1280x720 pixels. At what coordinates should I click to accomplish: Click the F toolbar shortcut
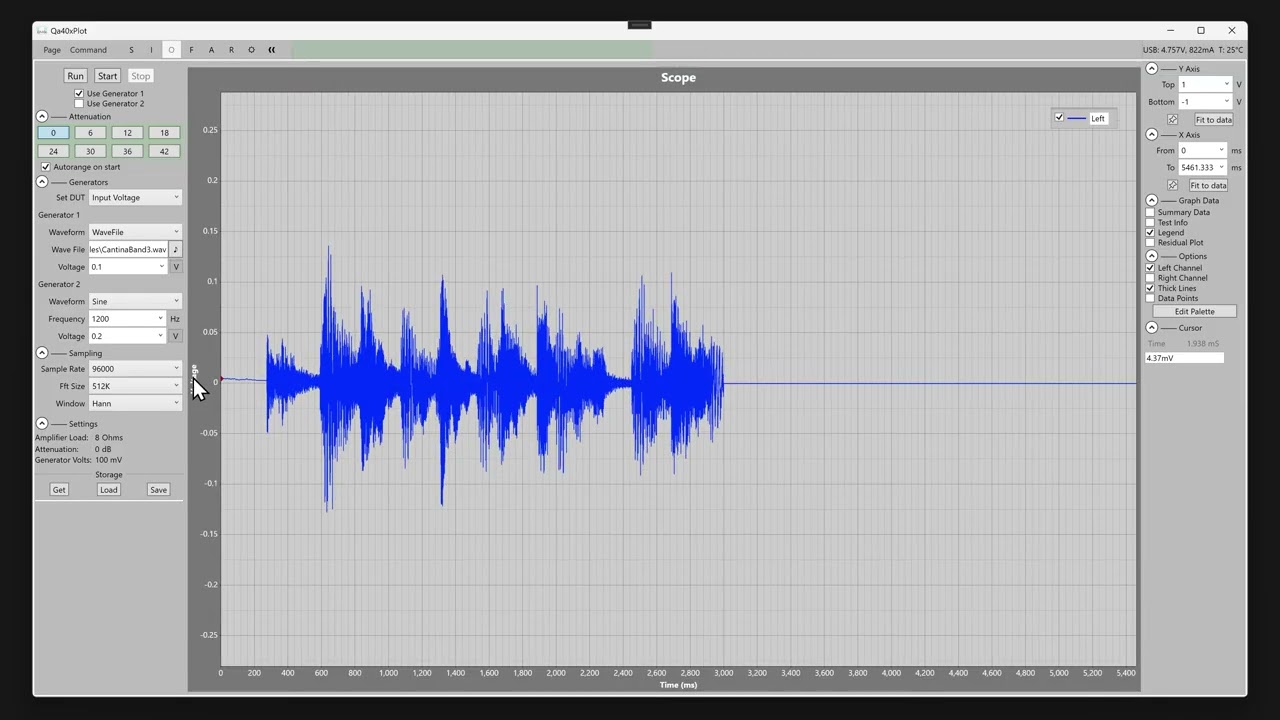click(x=191, y=50)
